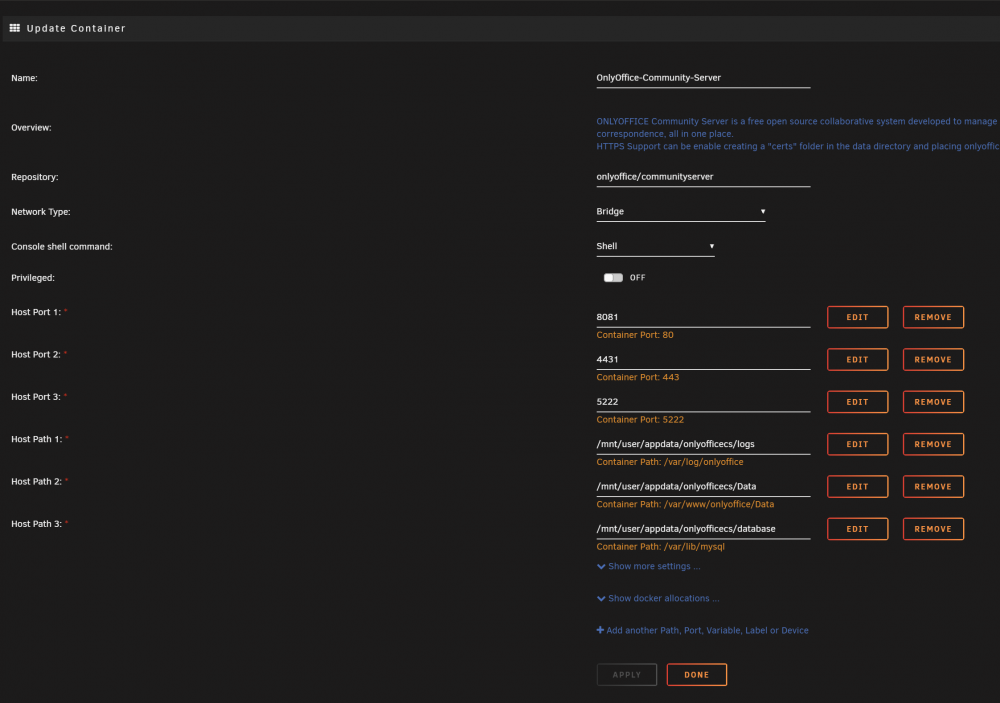Remove the database Host Path 3
This screenshot has height=703, width=1000.
pos(933,529)
